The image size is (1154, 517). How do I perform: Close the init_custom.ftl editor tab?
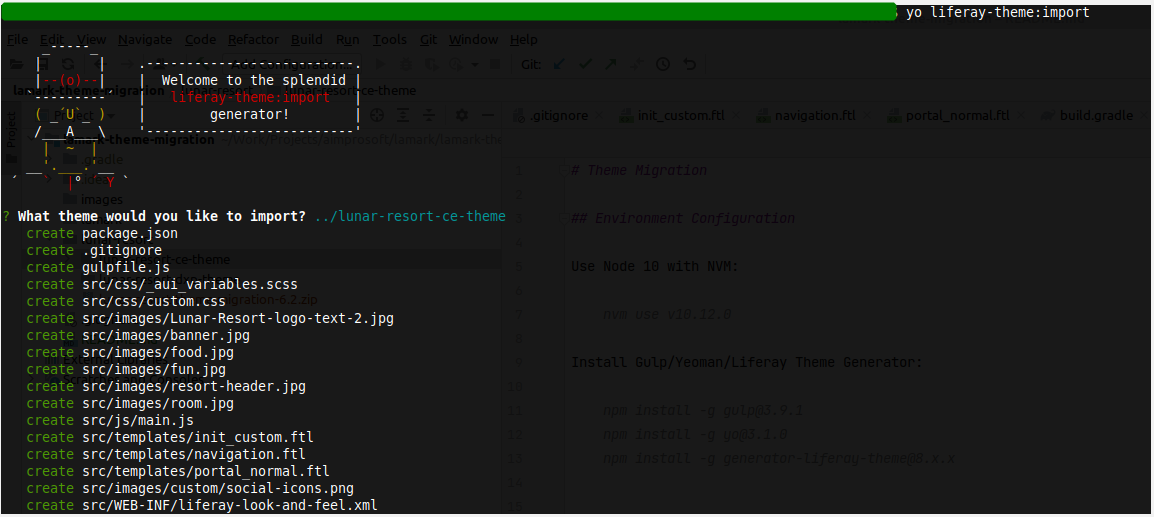[x=736, y=116]
